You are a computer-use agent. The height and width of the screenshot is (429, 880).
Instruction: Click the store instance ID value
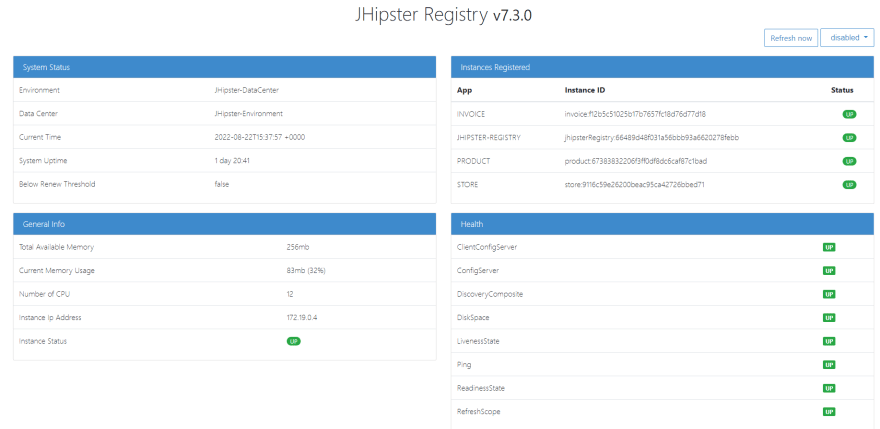635,185
